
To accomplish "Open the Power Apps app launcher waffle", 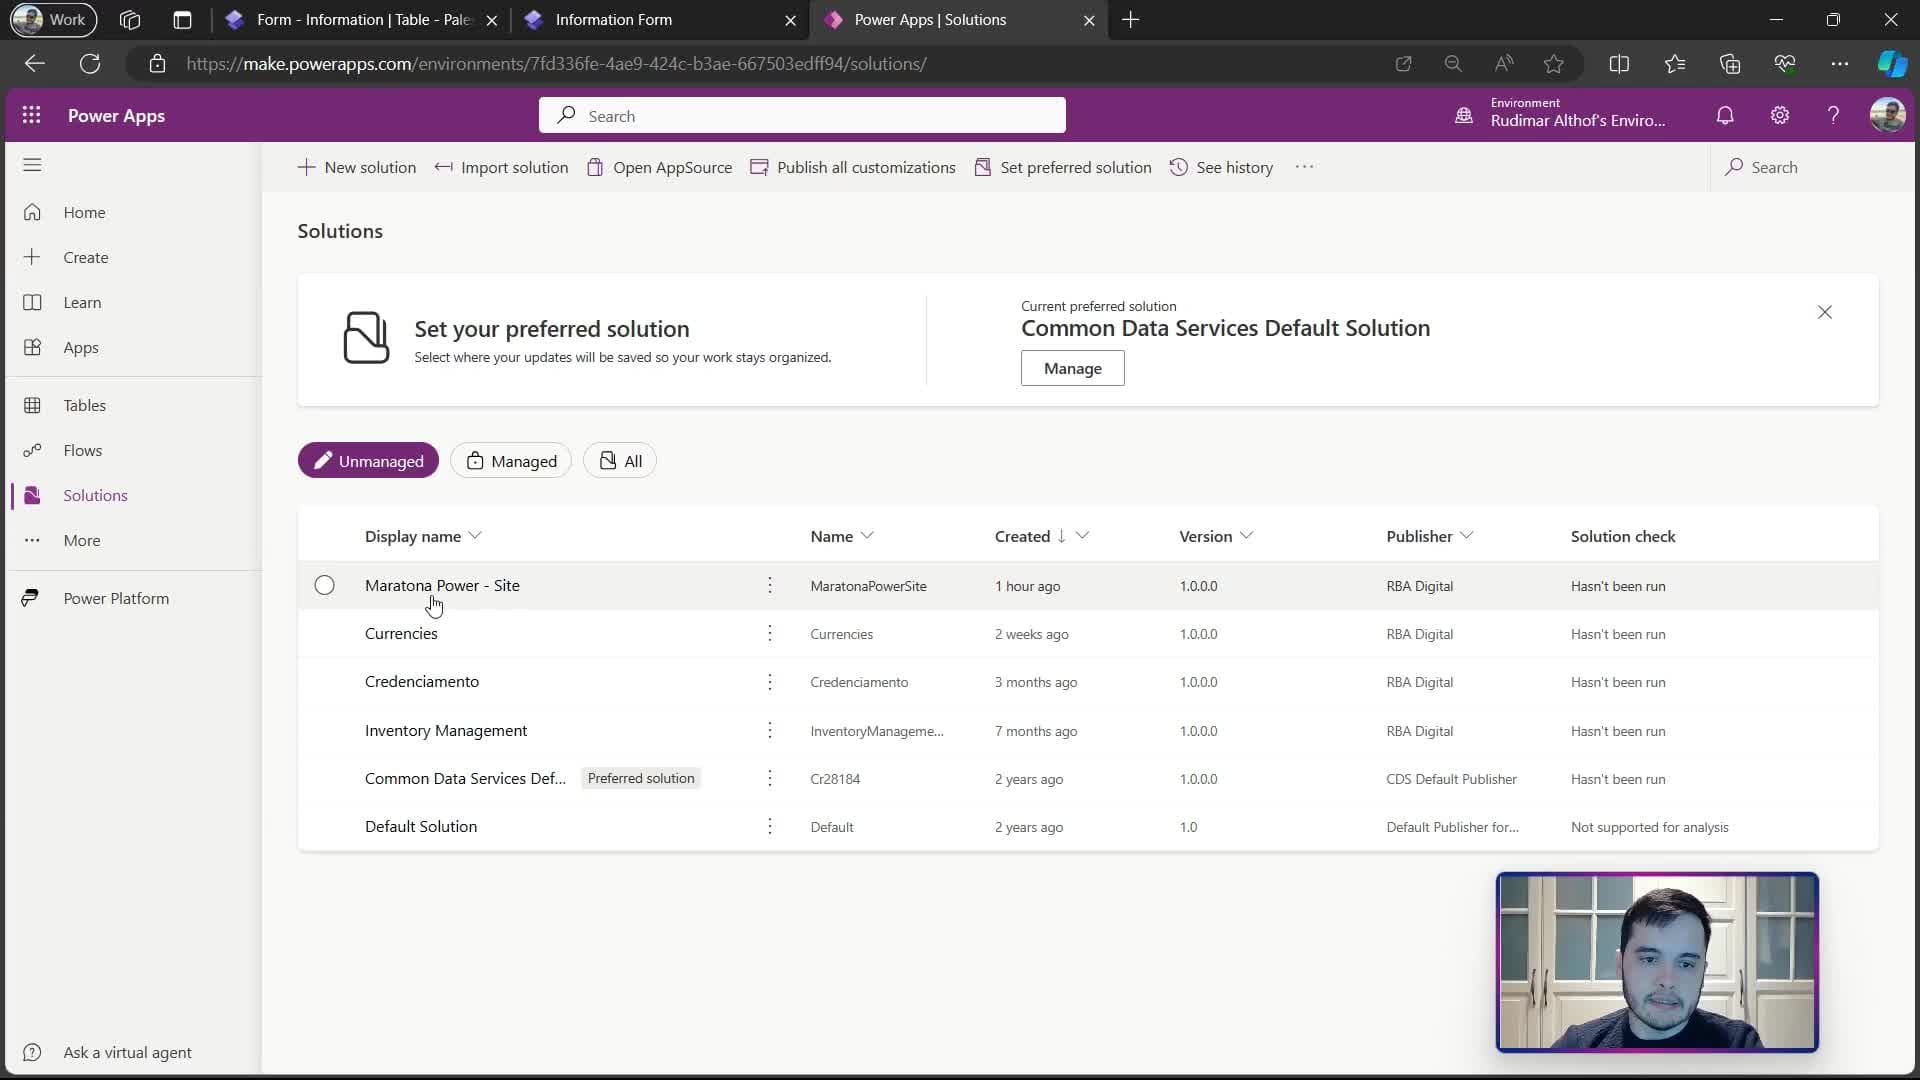I will tap(32, 115).
